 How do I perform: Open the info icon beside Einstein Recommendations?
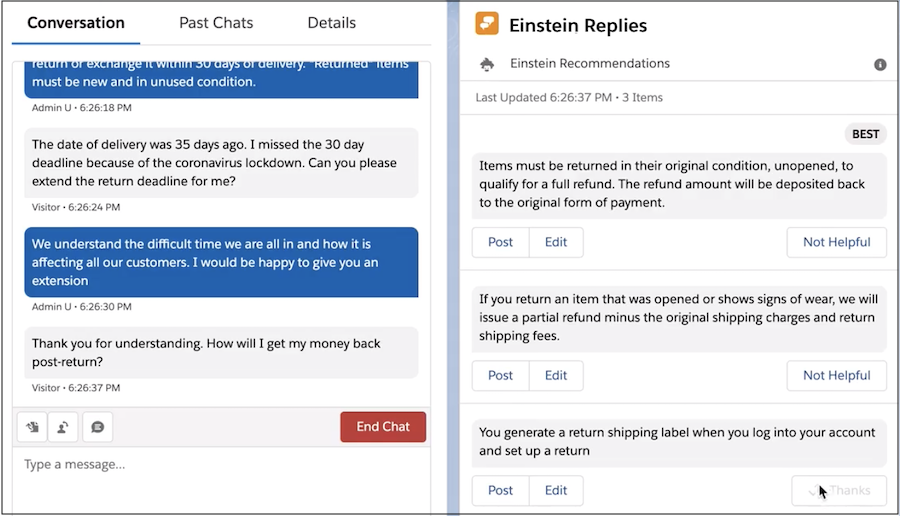click(880, 64)
